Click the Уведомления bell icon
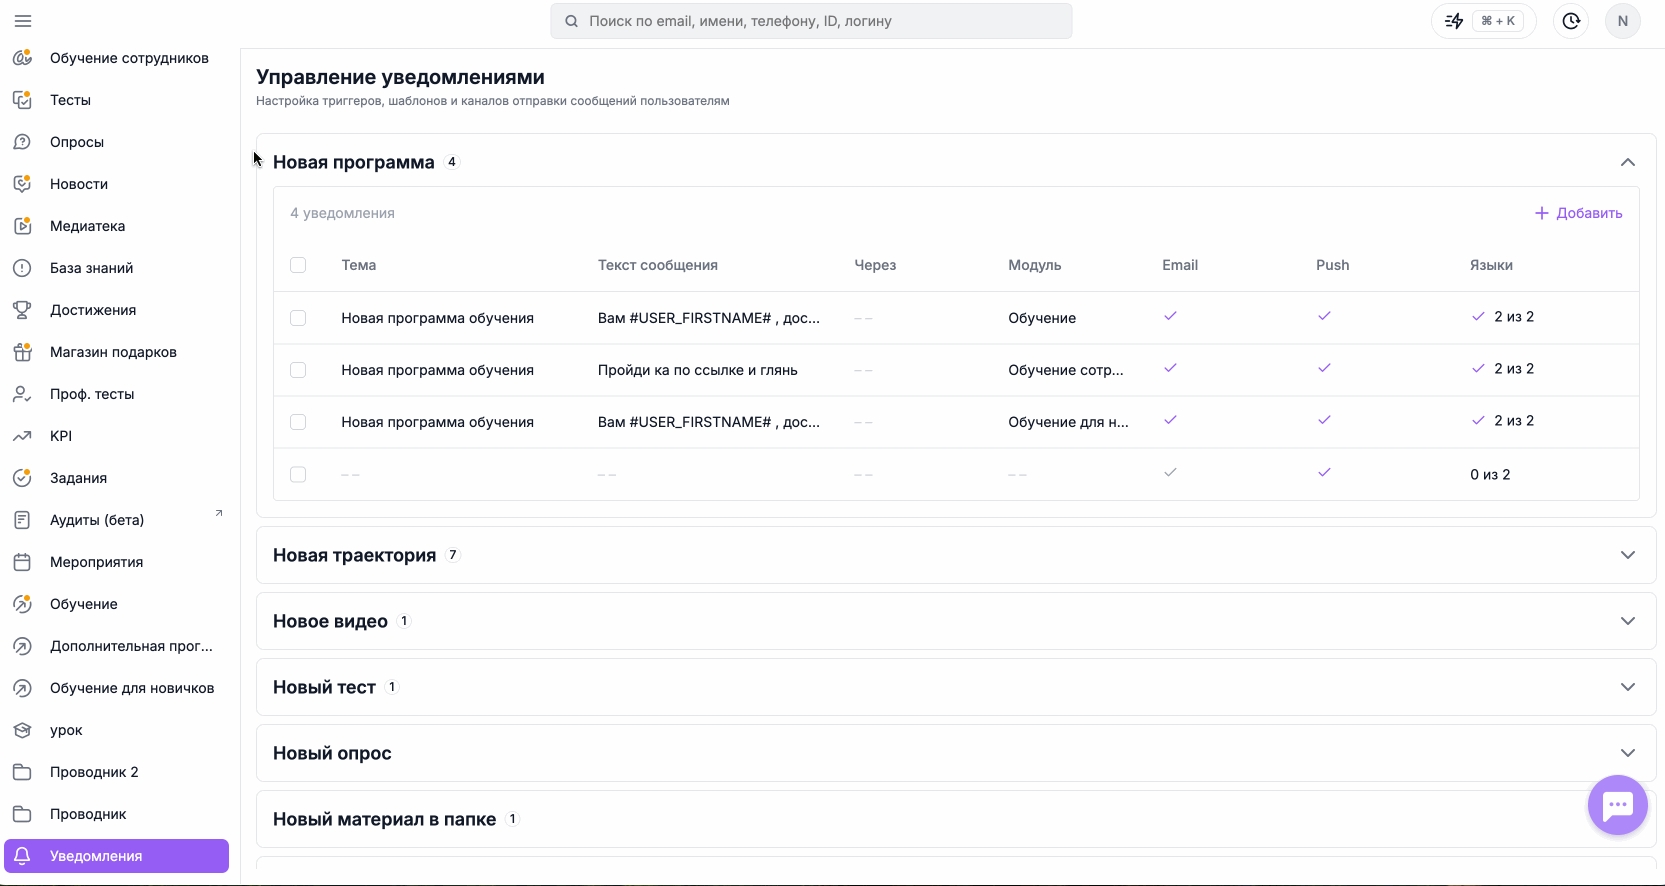 coord(22,856)
